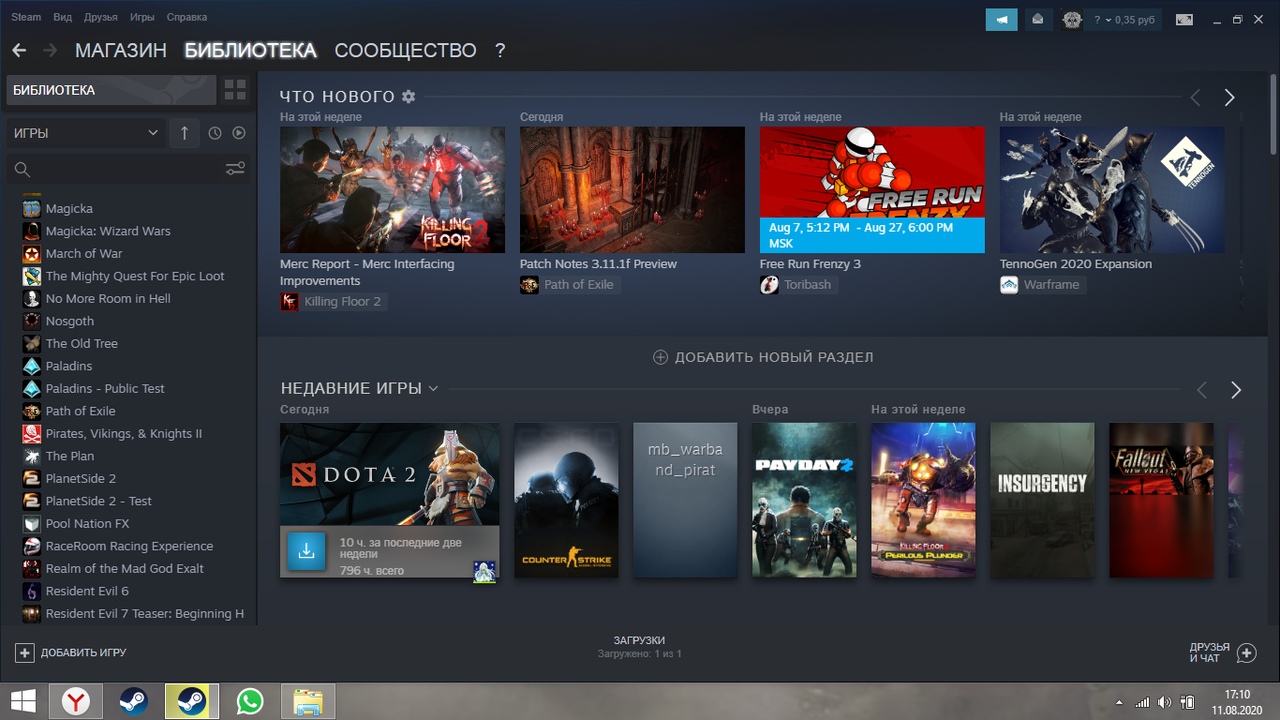Open the Merc Report news link

(x=367, y=272)
